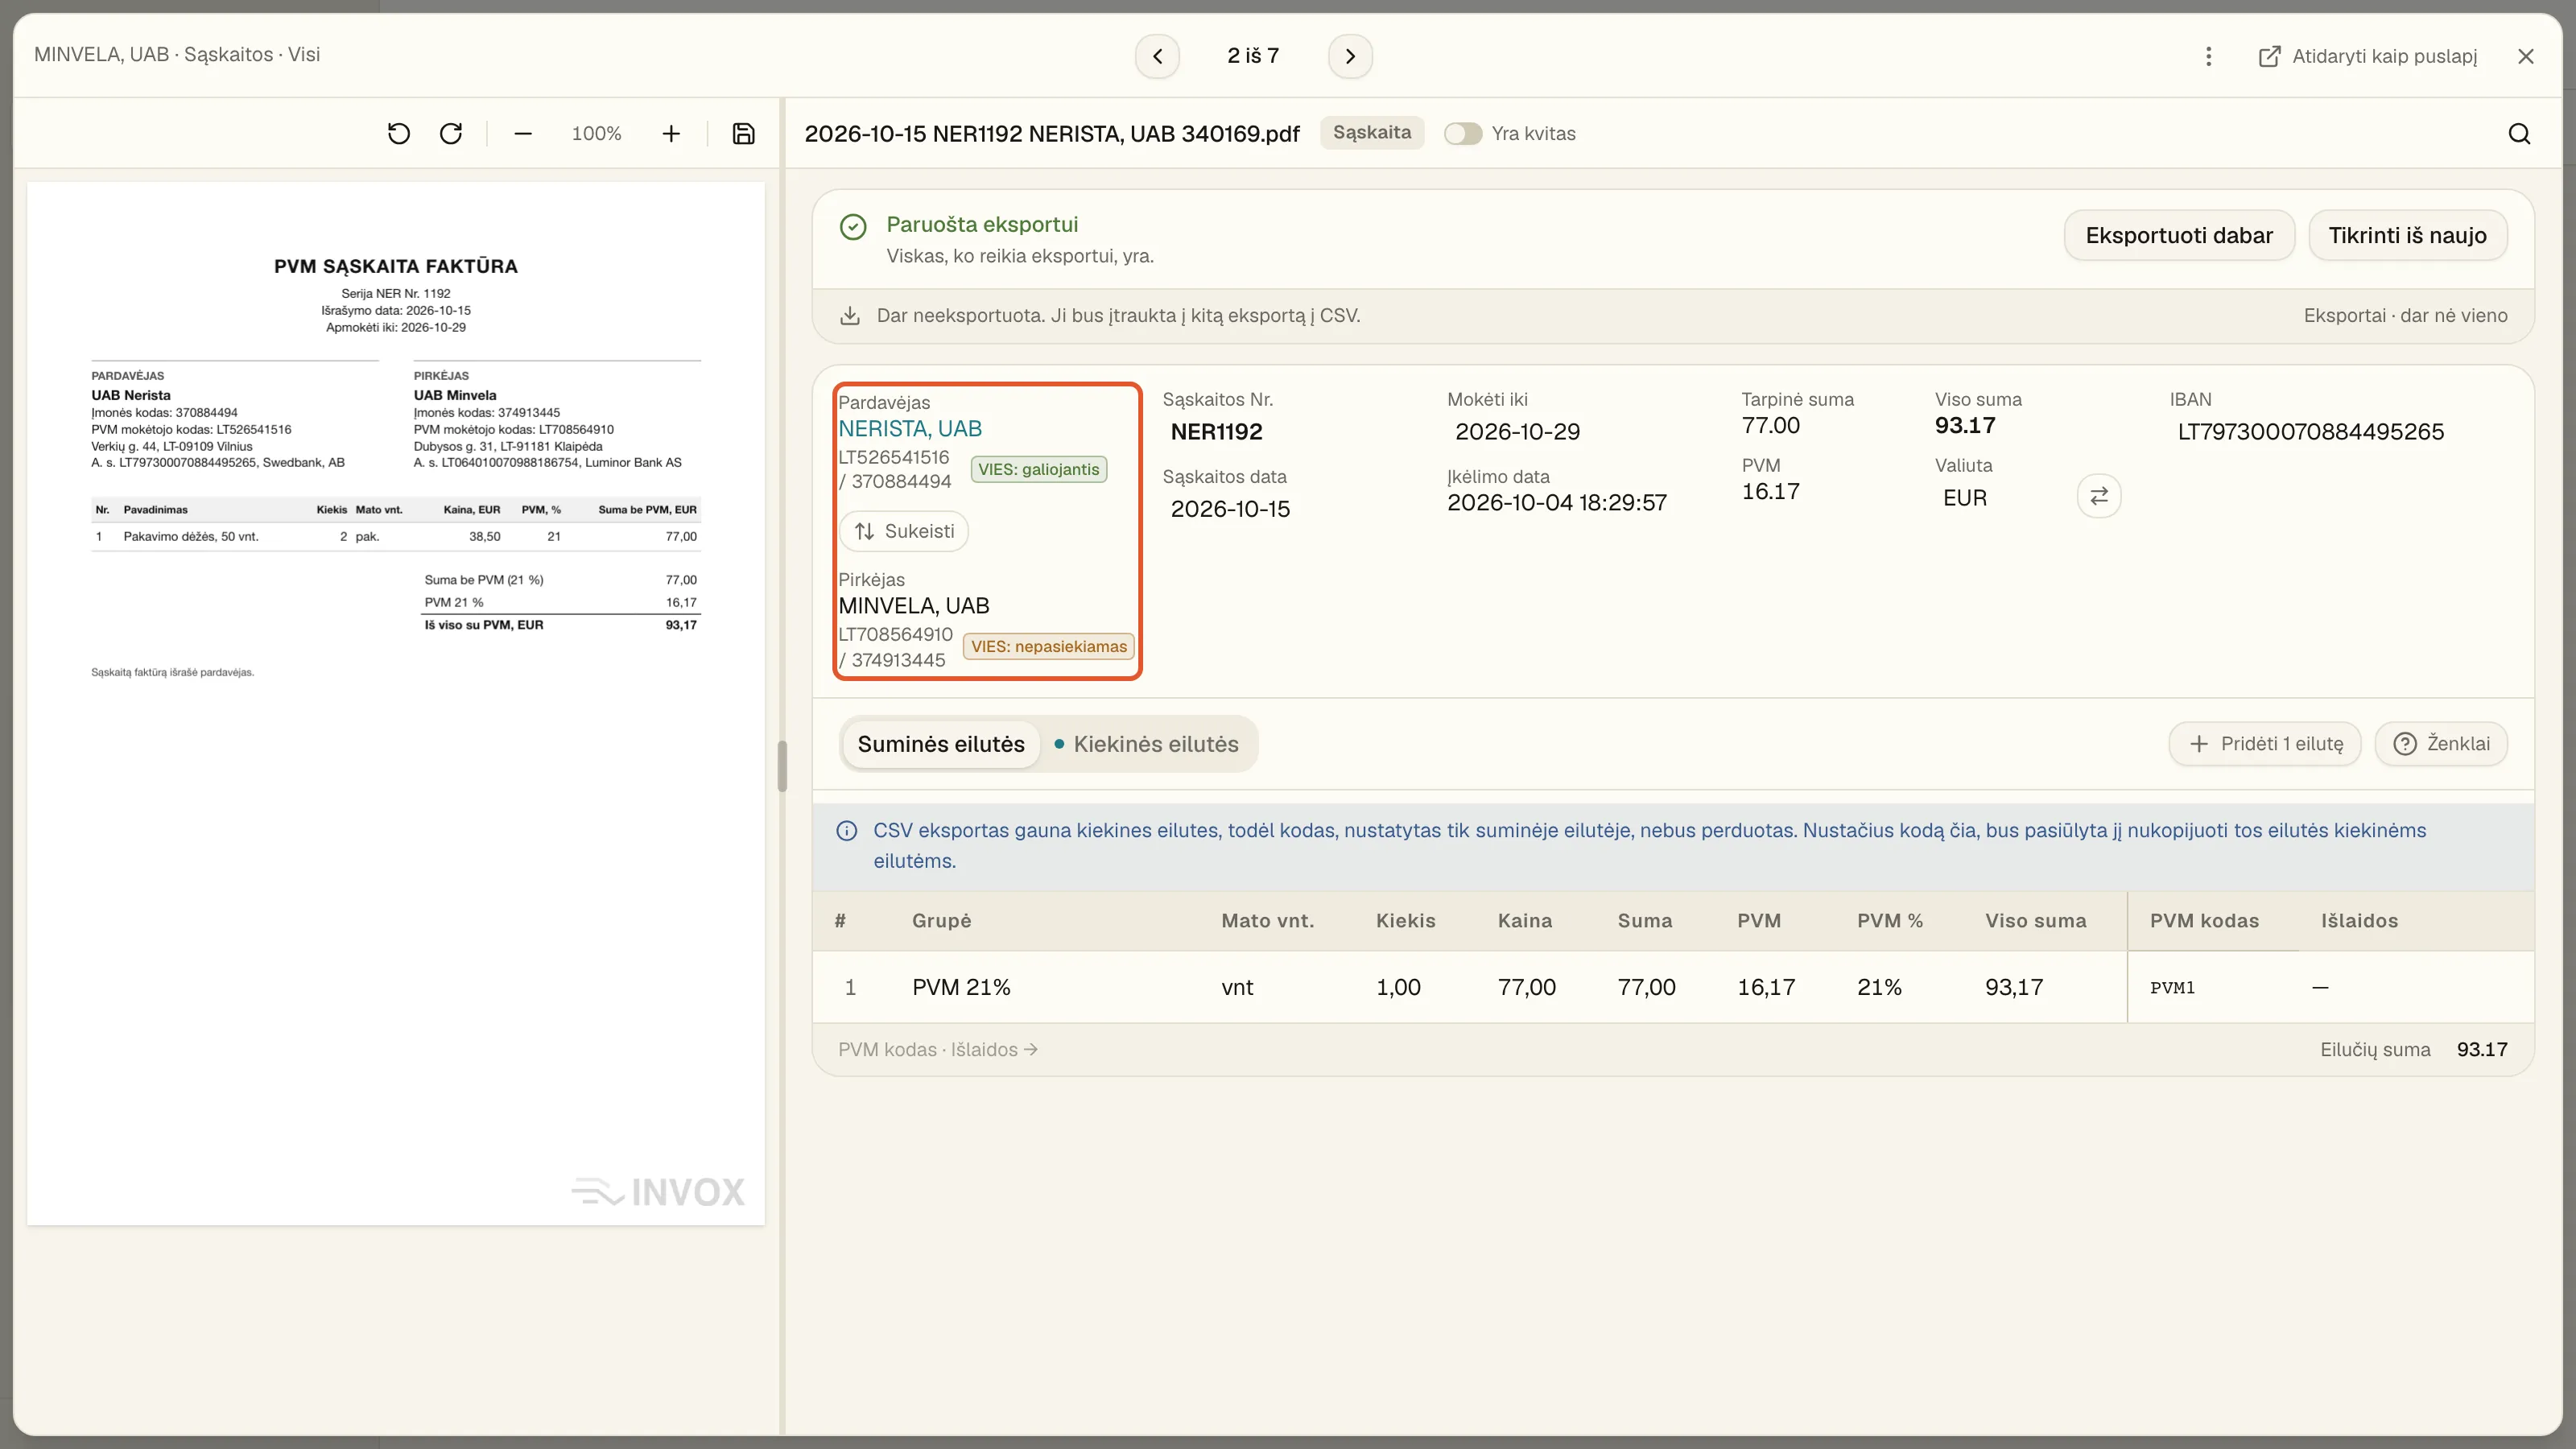
Task: Edit the Valiuta field EUR
Action: [1964, 498]
